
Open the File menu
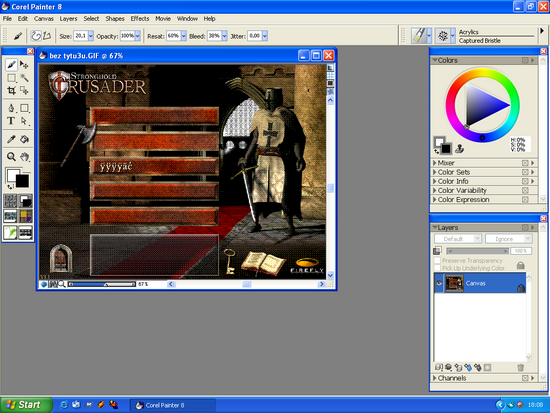click(x=7, y=19)
